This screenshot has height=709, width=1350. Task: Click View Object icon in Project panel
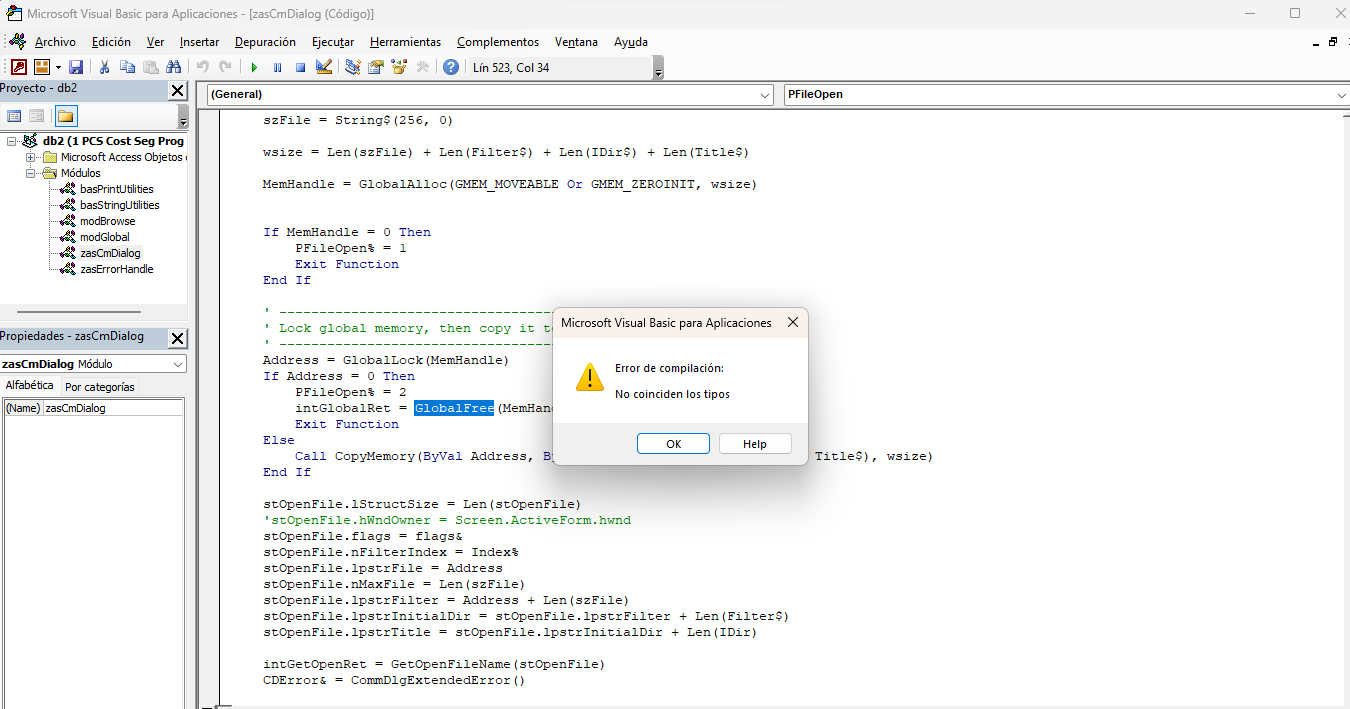coord(36,116)
